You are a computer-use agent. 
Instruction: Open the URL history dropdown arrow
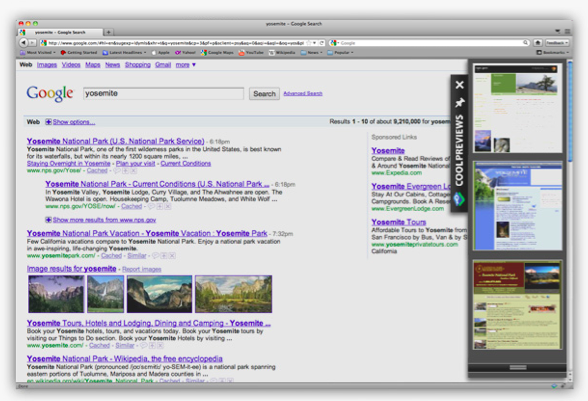coord(315,43)
